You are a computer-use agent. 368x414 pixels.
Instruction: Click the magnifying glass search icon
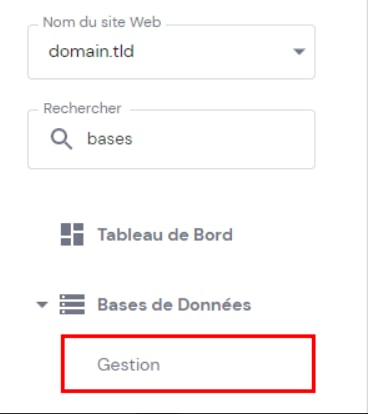61,139
